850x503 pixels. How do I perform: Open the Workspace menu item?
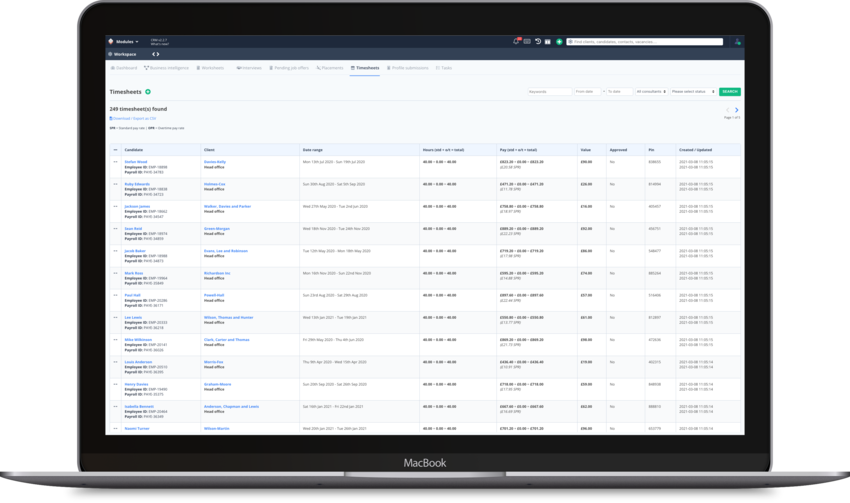pos(123,54)
